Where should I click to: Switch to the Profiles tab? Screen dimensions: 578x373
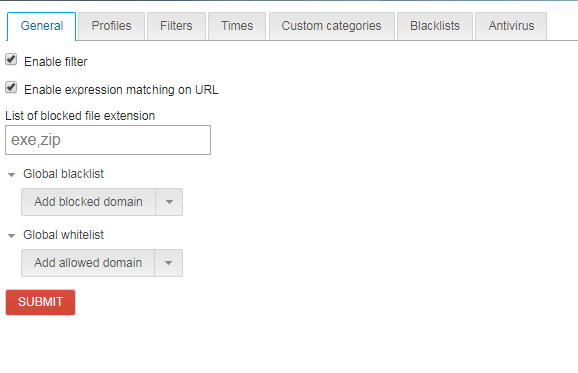(x=111, y=26)
